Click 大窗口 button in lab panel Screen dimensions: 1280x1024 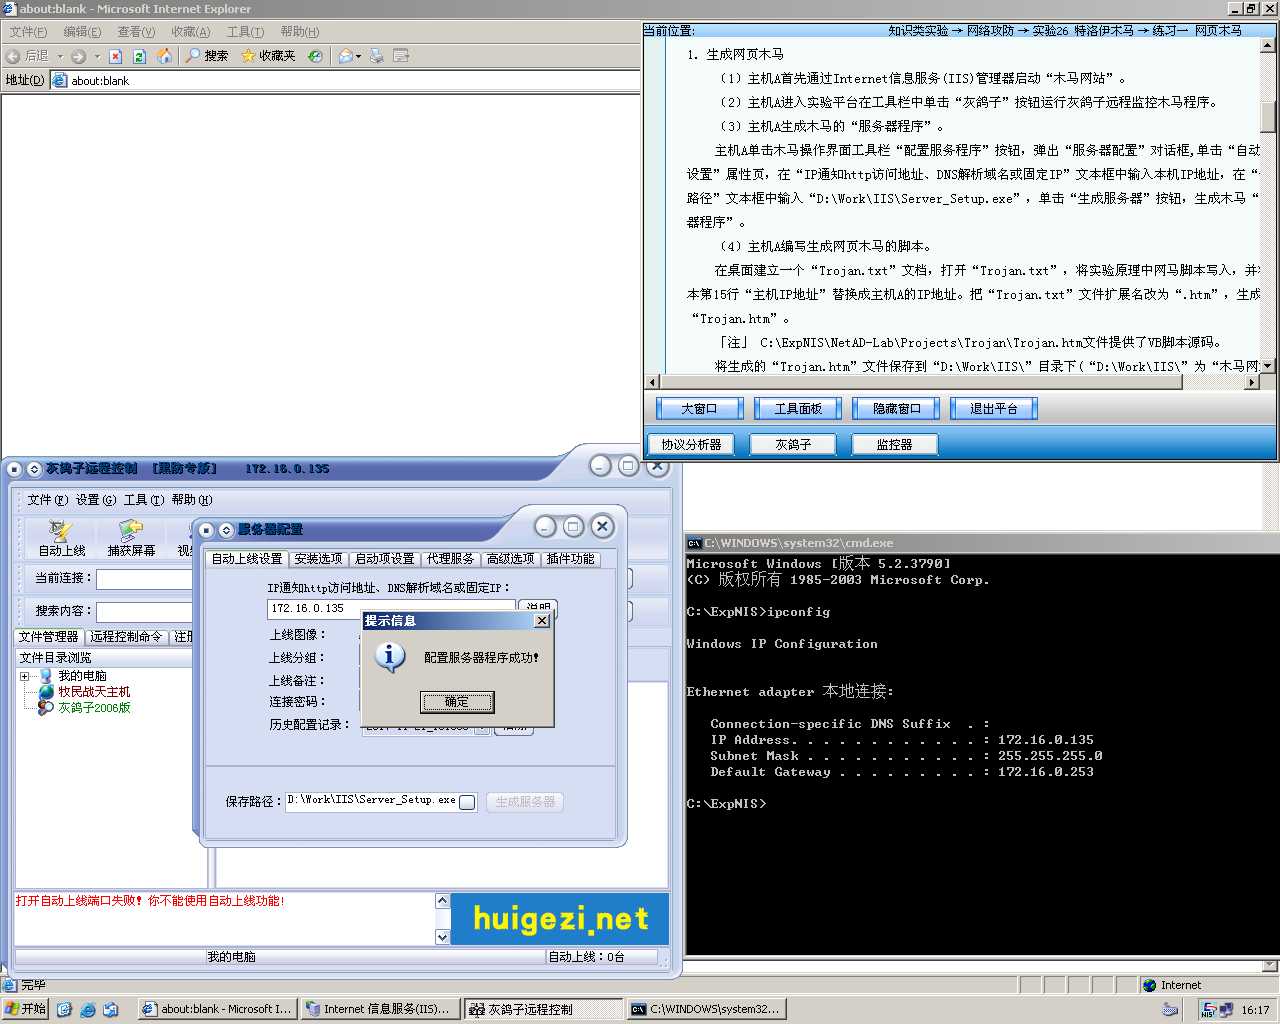click(x=699, y=408)
